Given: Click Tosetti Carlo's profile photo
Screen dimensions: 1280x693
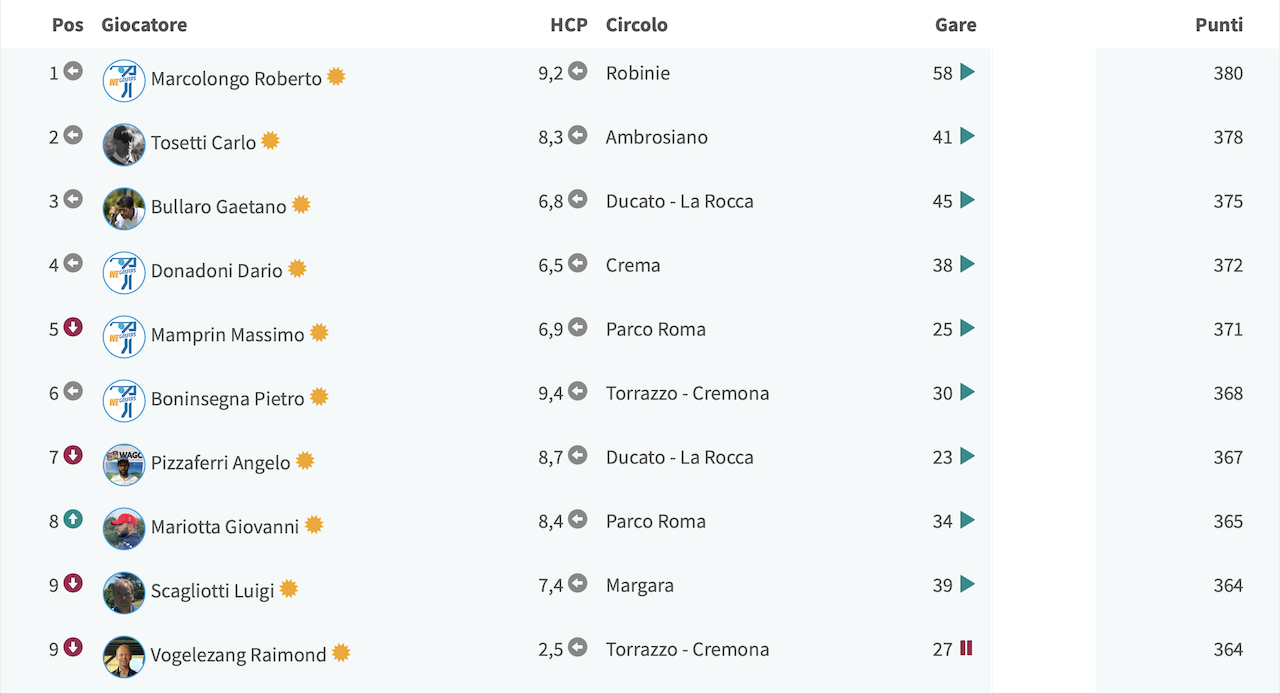Looking at the screenshot, I should 124,145.
